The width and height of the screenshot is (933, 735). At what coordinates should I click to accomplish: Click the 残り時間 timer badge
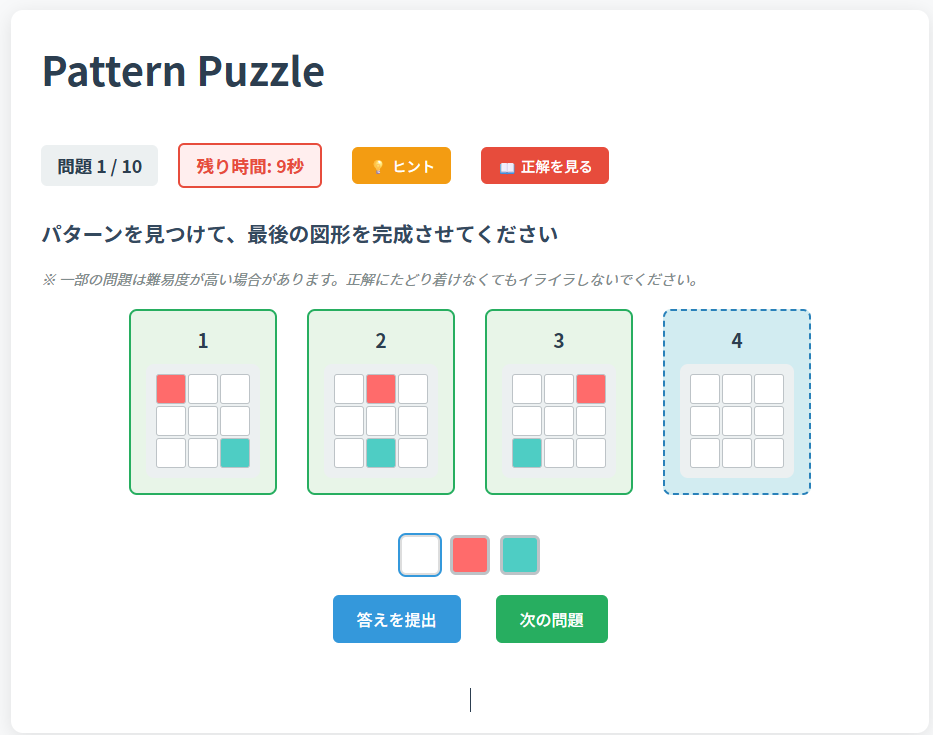[x=250, y=166]
